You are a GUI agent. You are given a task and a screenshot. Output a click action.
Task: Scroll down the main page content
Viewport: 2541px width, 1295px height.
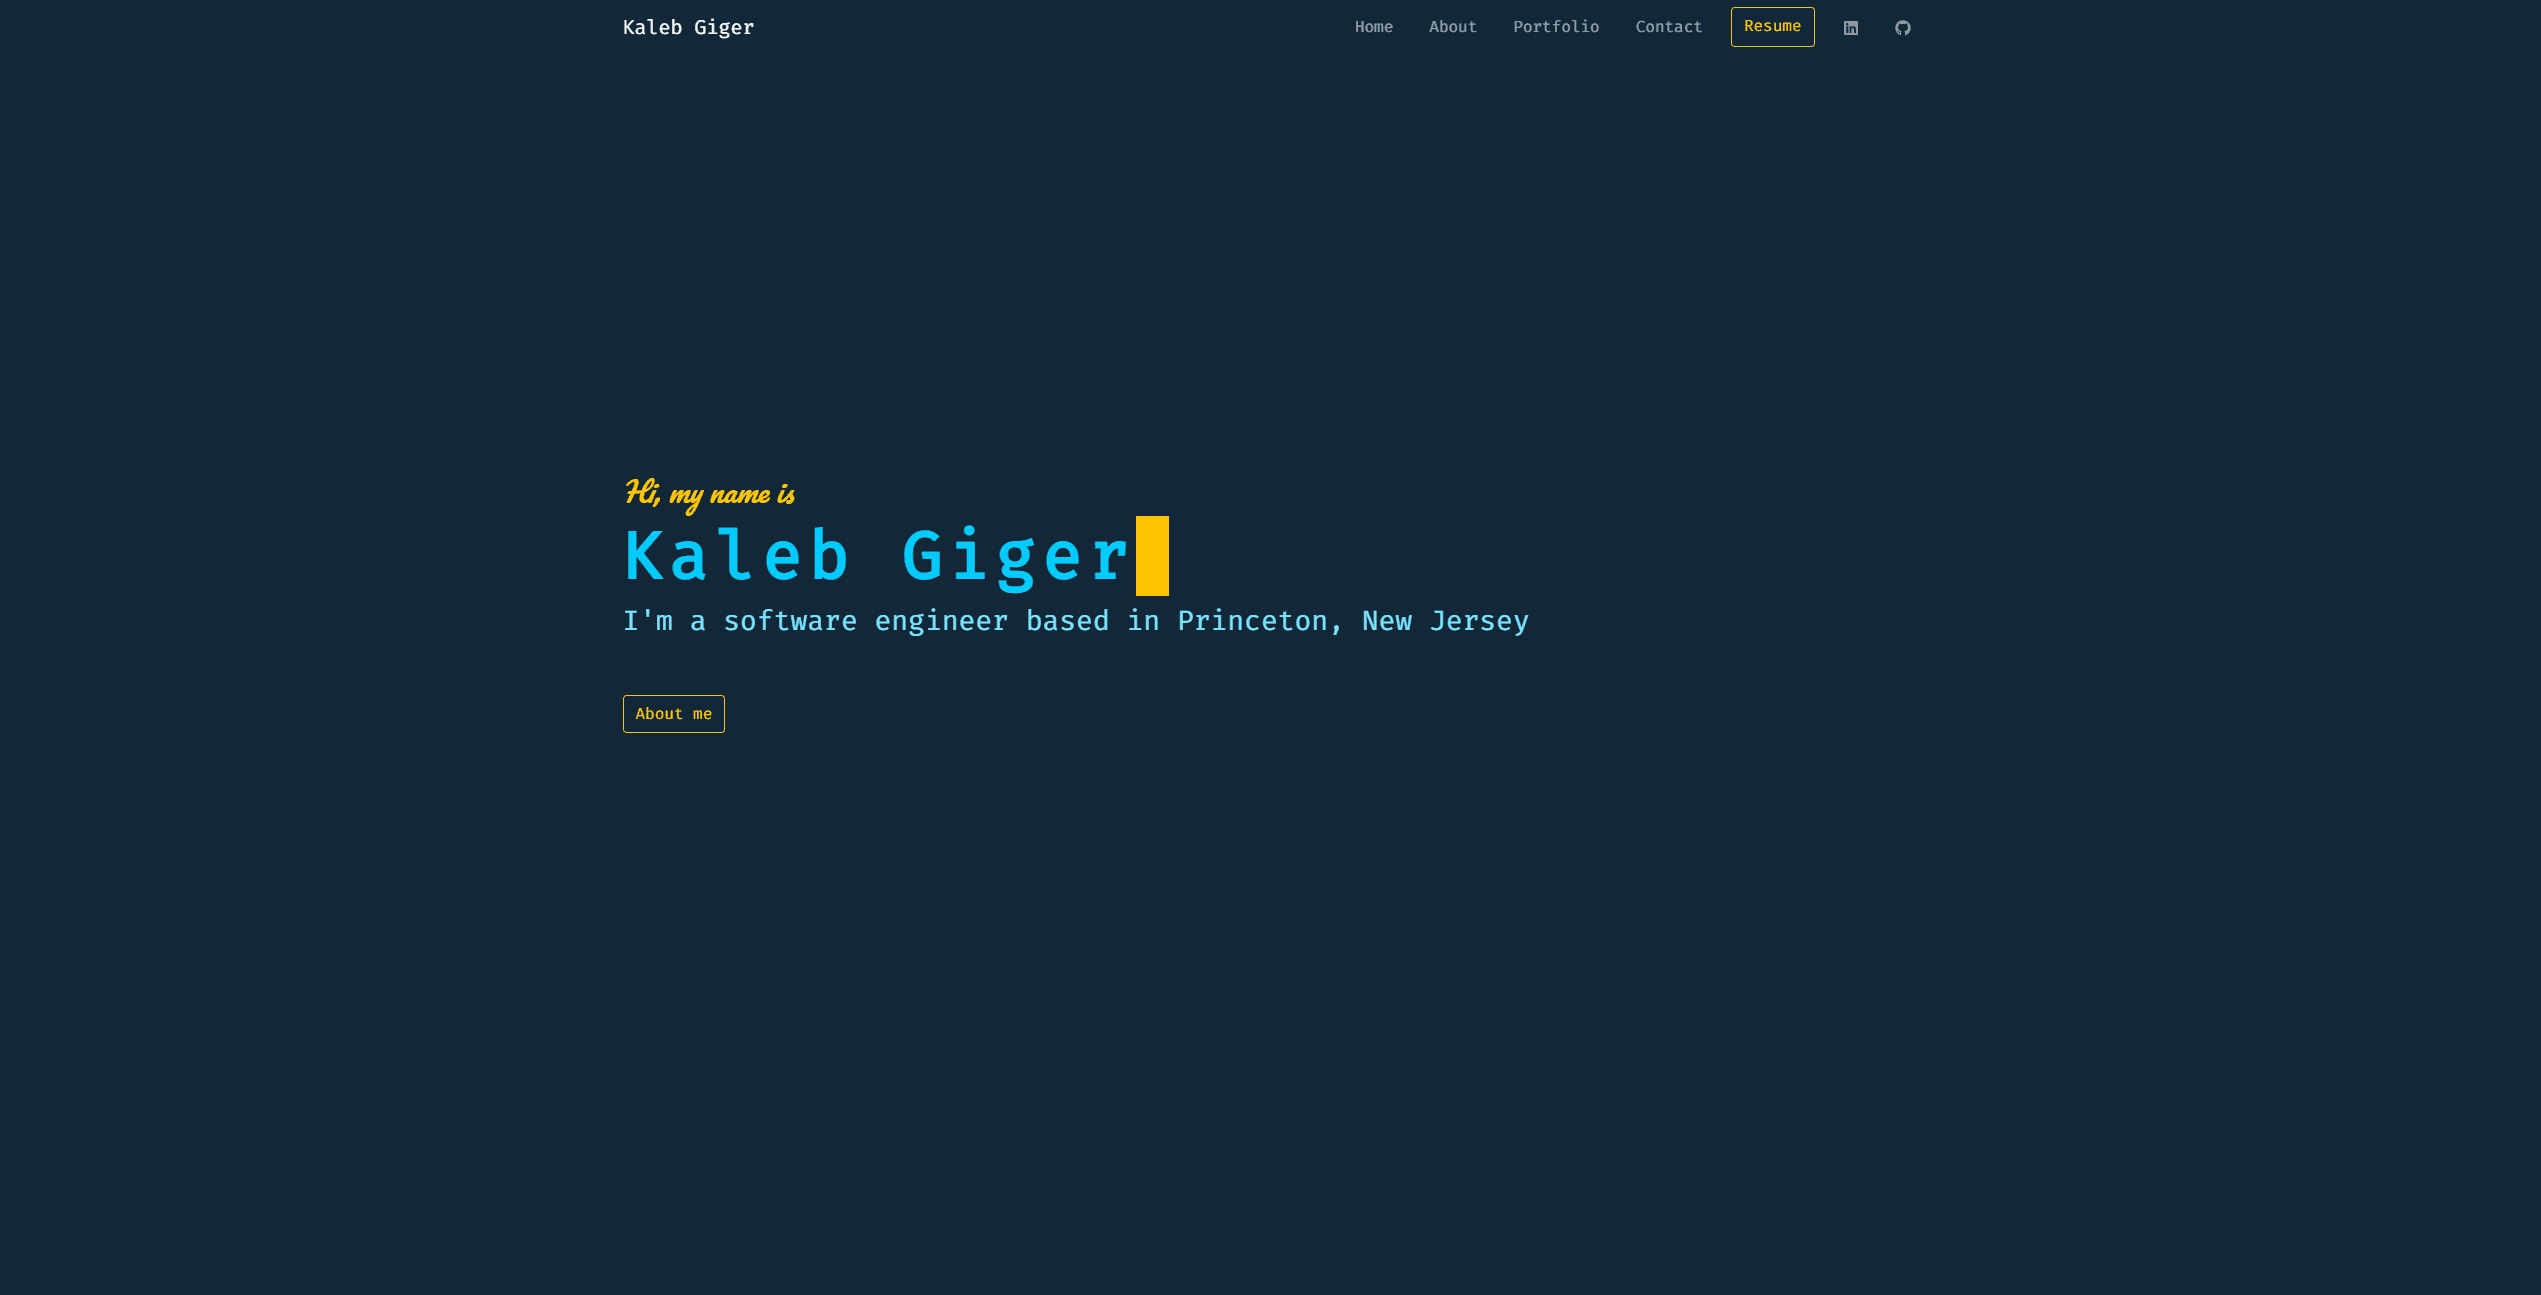point(1270,661)
